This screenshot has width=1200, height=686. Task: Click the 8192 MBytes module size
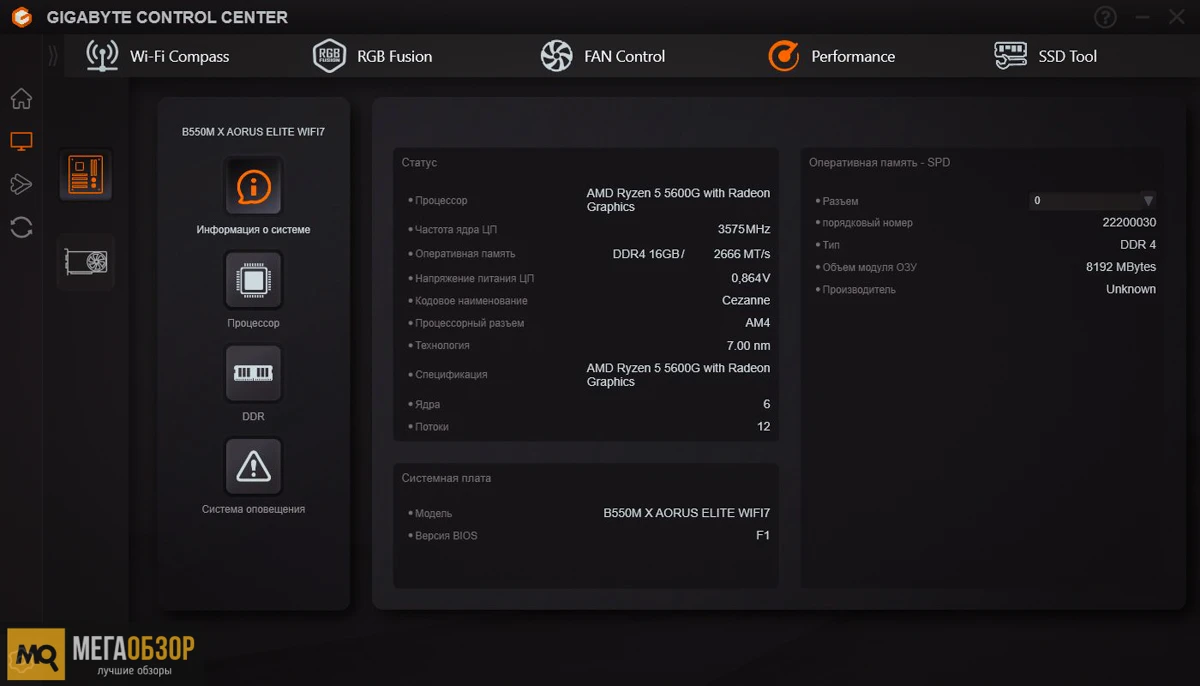1121,267
